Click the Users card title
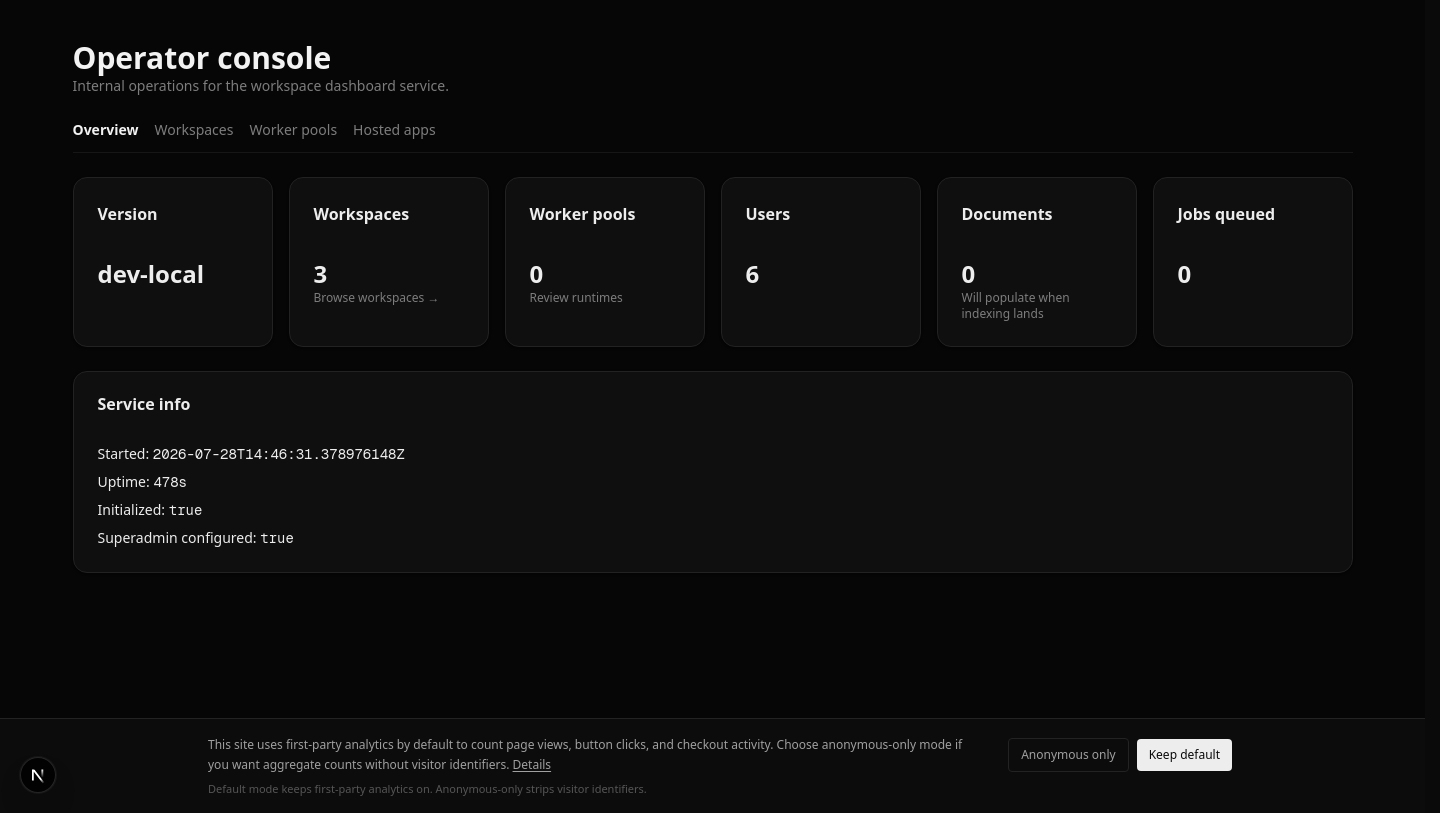The width and height of the screenshot is (1440, 813). (767, 214)
